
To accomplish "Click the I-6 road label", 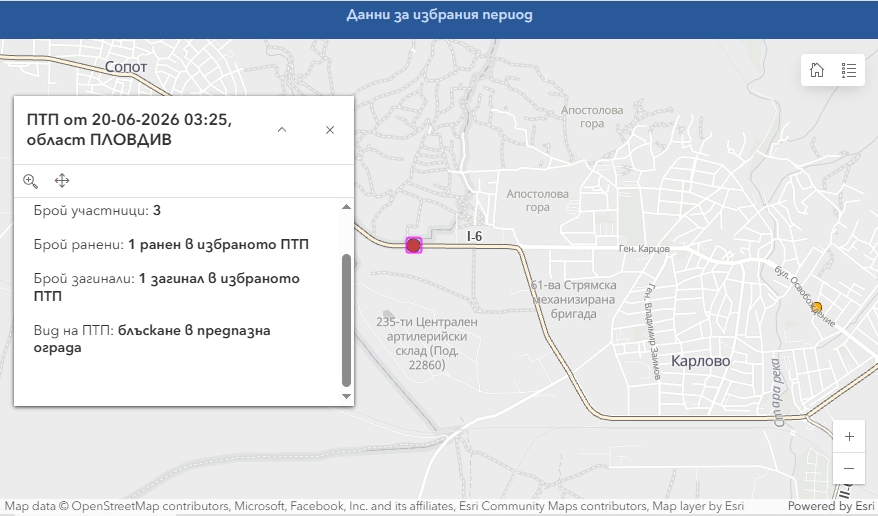I will point(474,237).
